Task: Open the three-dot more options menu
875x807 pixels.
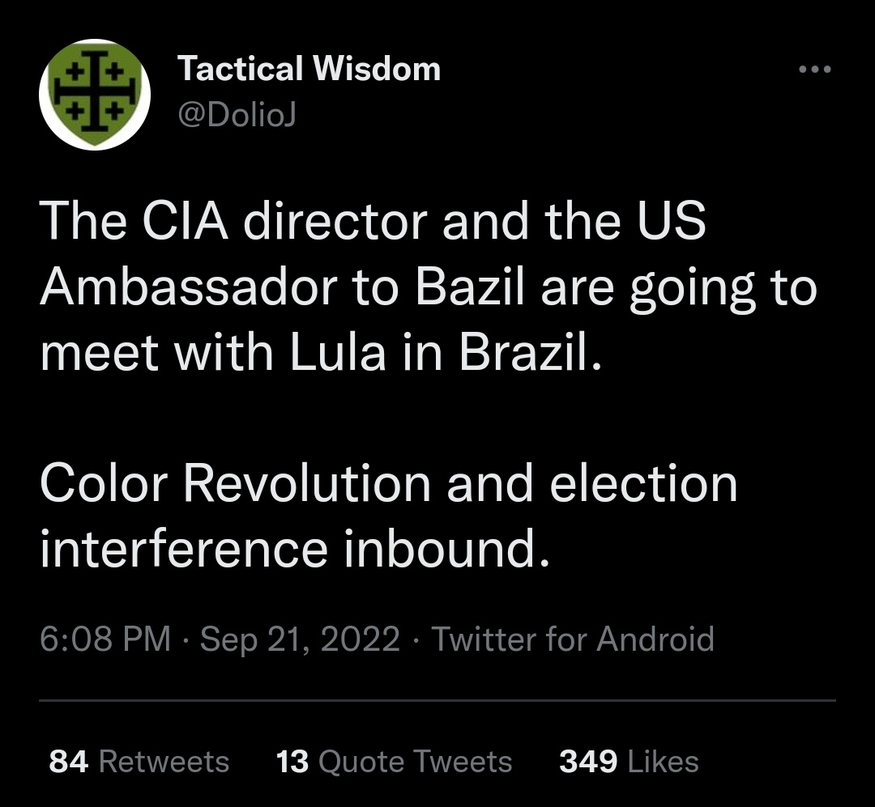Action: pyautogui.click(x=815, y=69)
